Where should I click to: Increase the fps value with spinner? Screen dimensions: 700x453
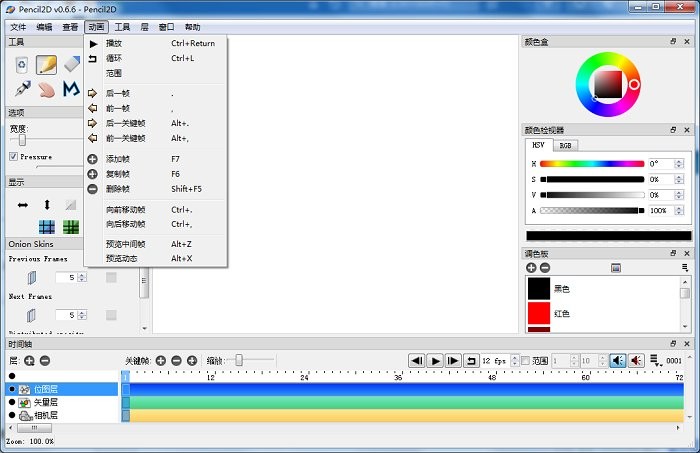tap(514, 357)
